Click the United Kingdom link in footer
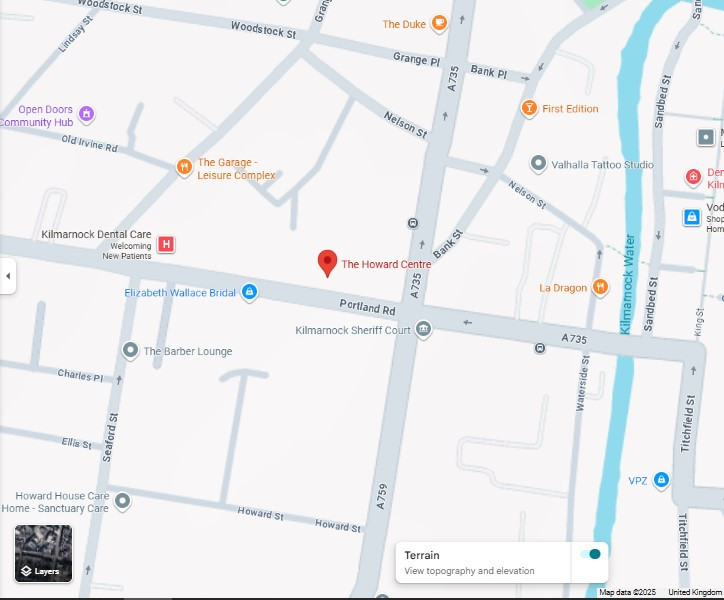 click(694, 593)
